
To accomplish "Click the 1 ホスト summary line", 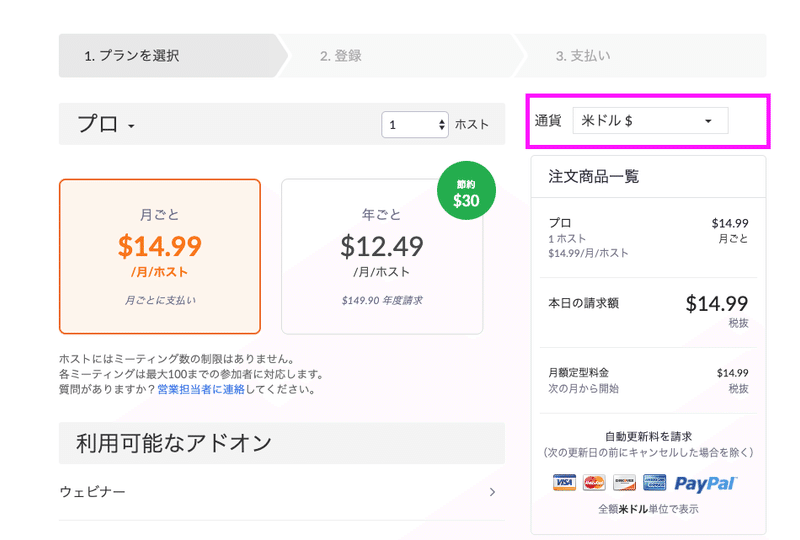I will [567, 238].
